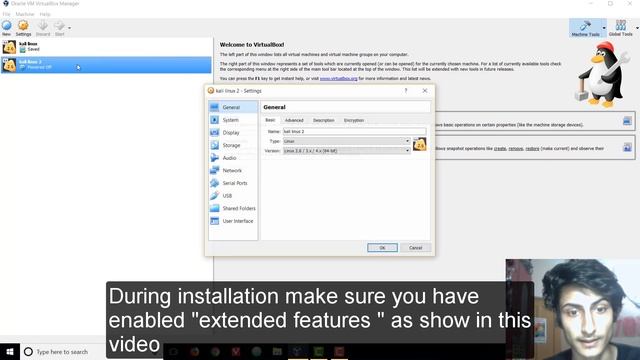The width and height of the screenshot is (640, 360).
Task: Click the Cortana circle icon in the taskbar
Action: click(28, 351)
